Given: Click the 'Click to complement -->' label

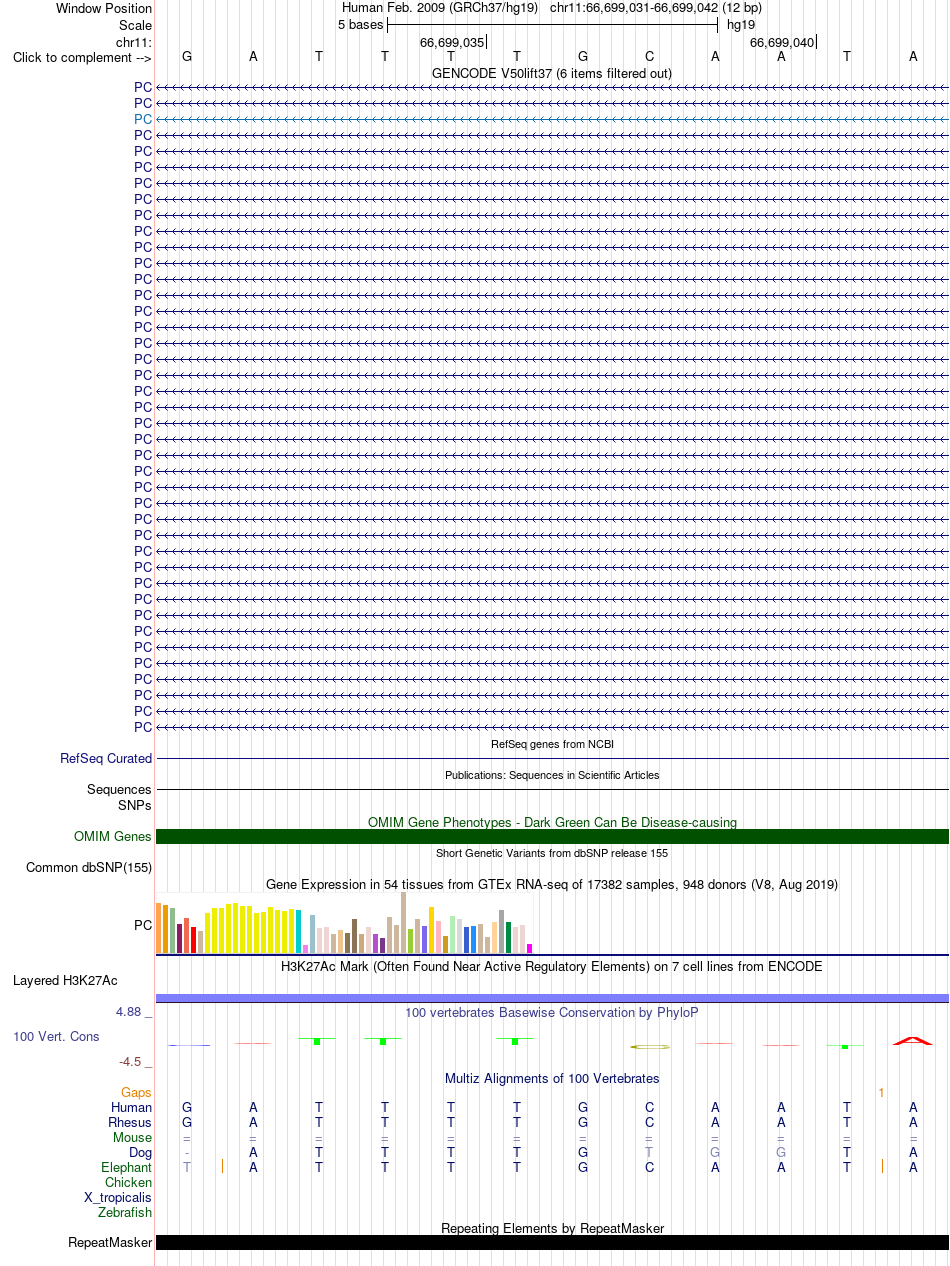Looking at the screenshot, I should click(82, 57).
